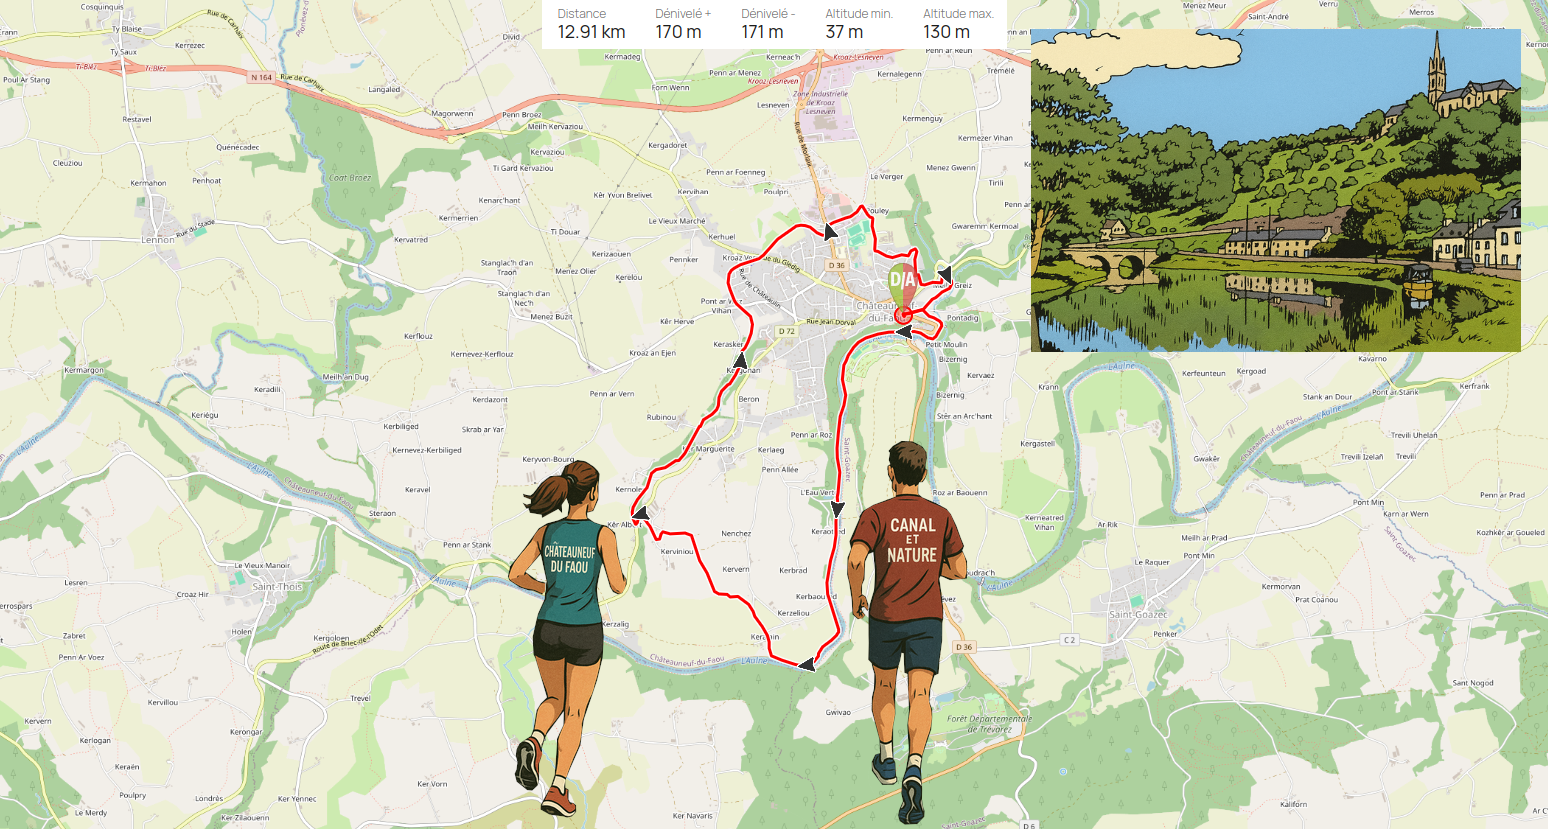Select the Dénivelé + 170 m value
This screenshot has height=829, width=1548.
[x=683, y=24]
